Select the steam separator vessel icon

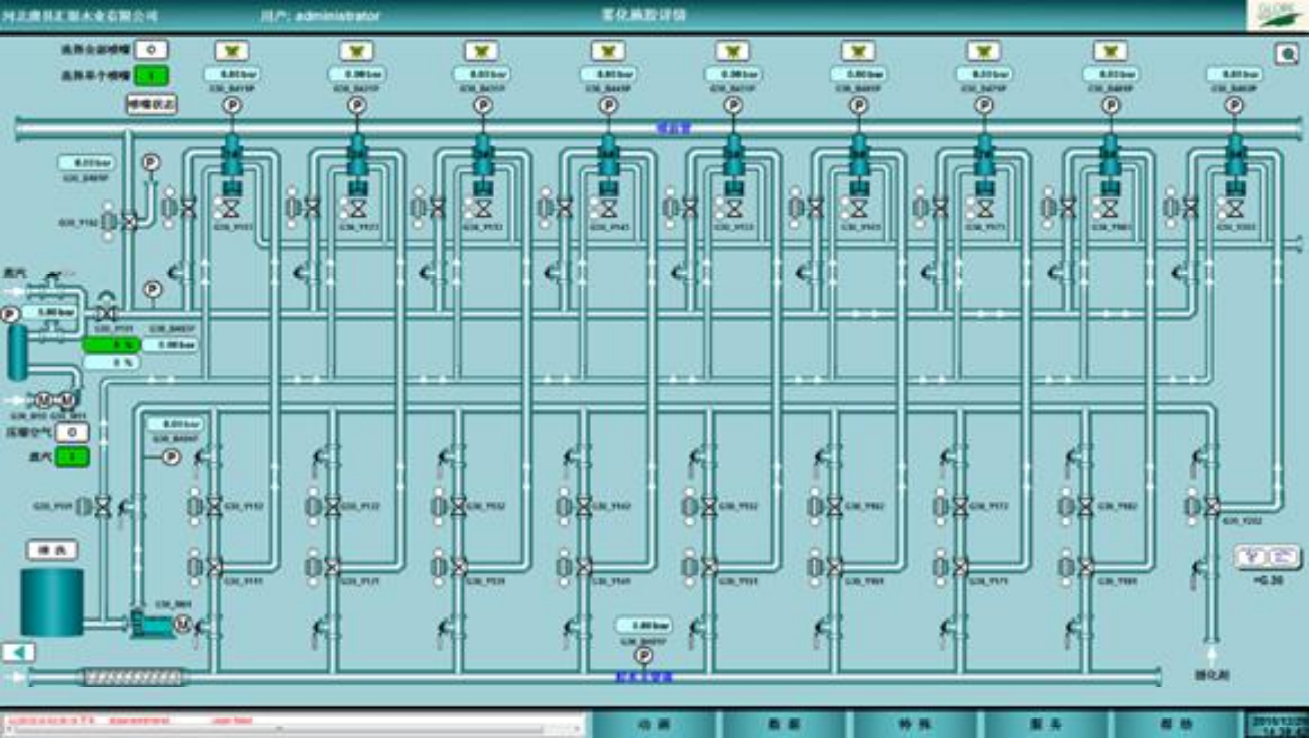coord(17,352)
